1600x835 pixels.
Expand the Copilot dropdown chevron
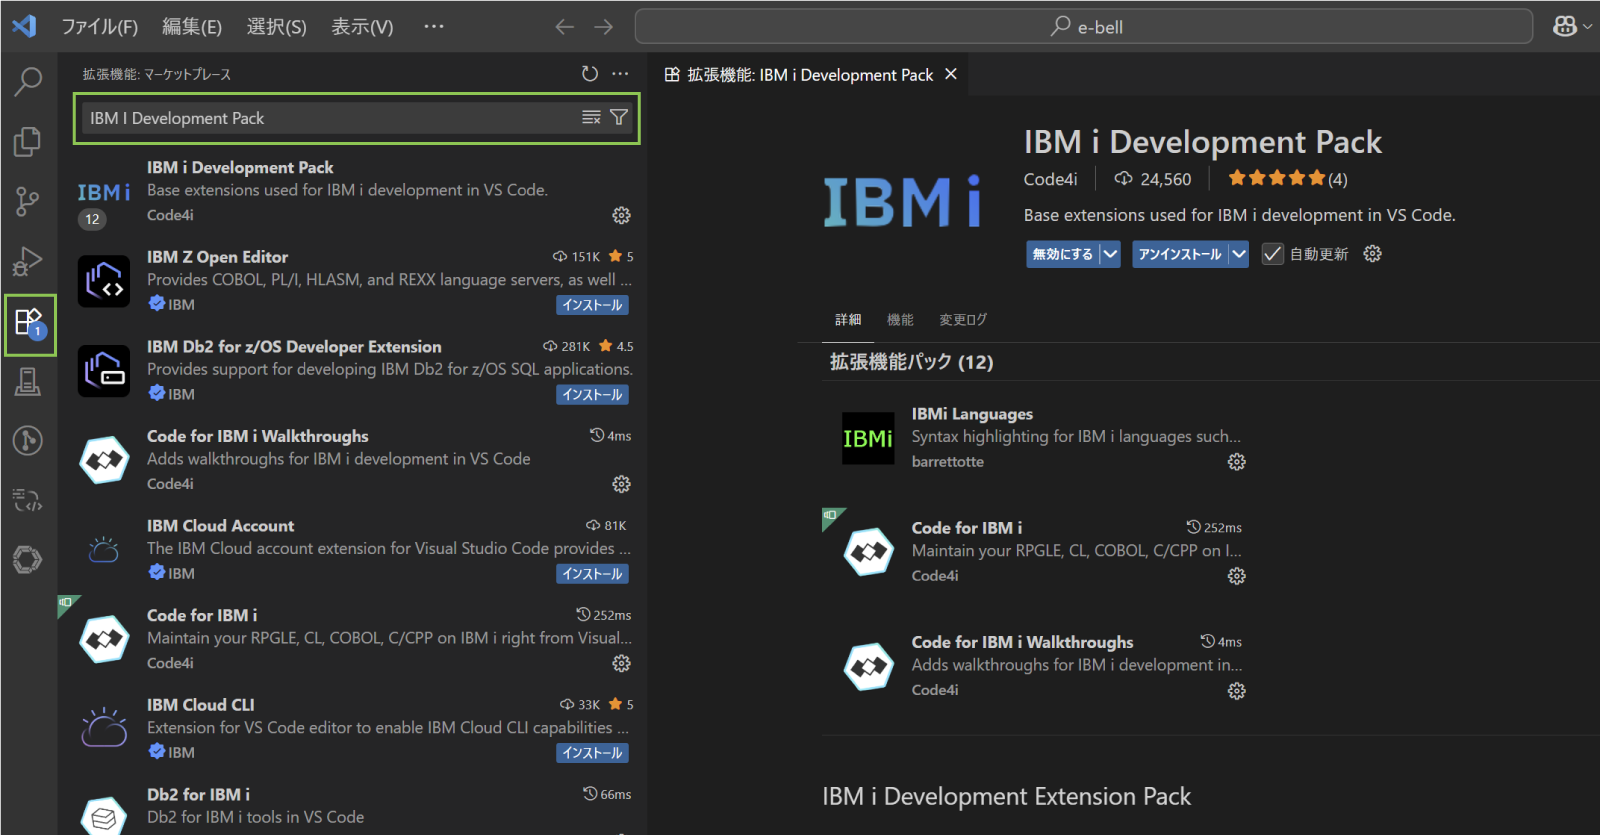coord(1587,27)
